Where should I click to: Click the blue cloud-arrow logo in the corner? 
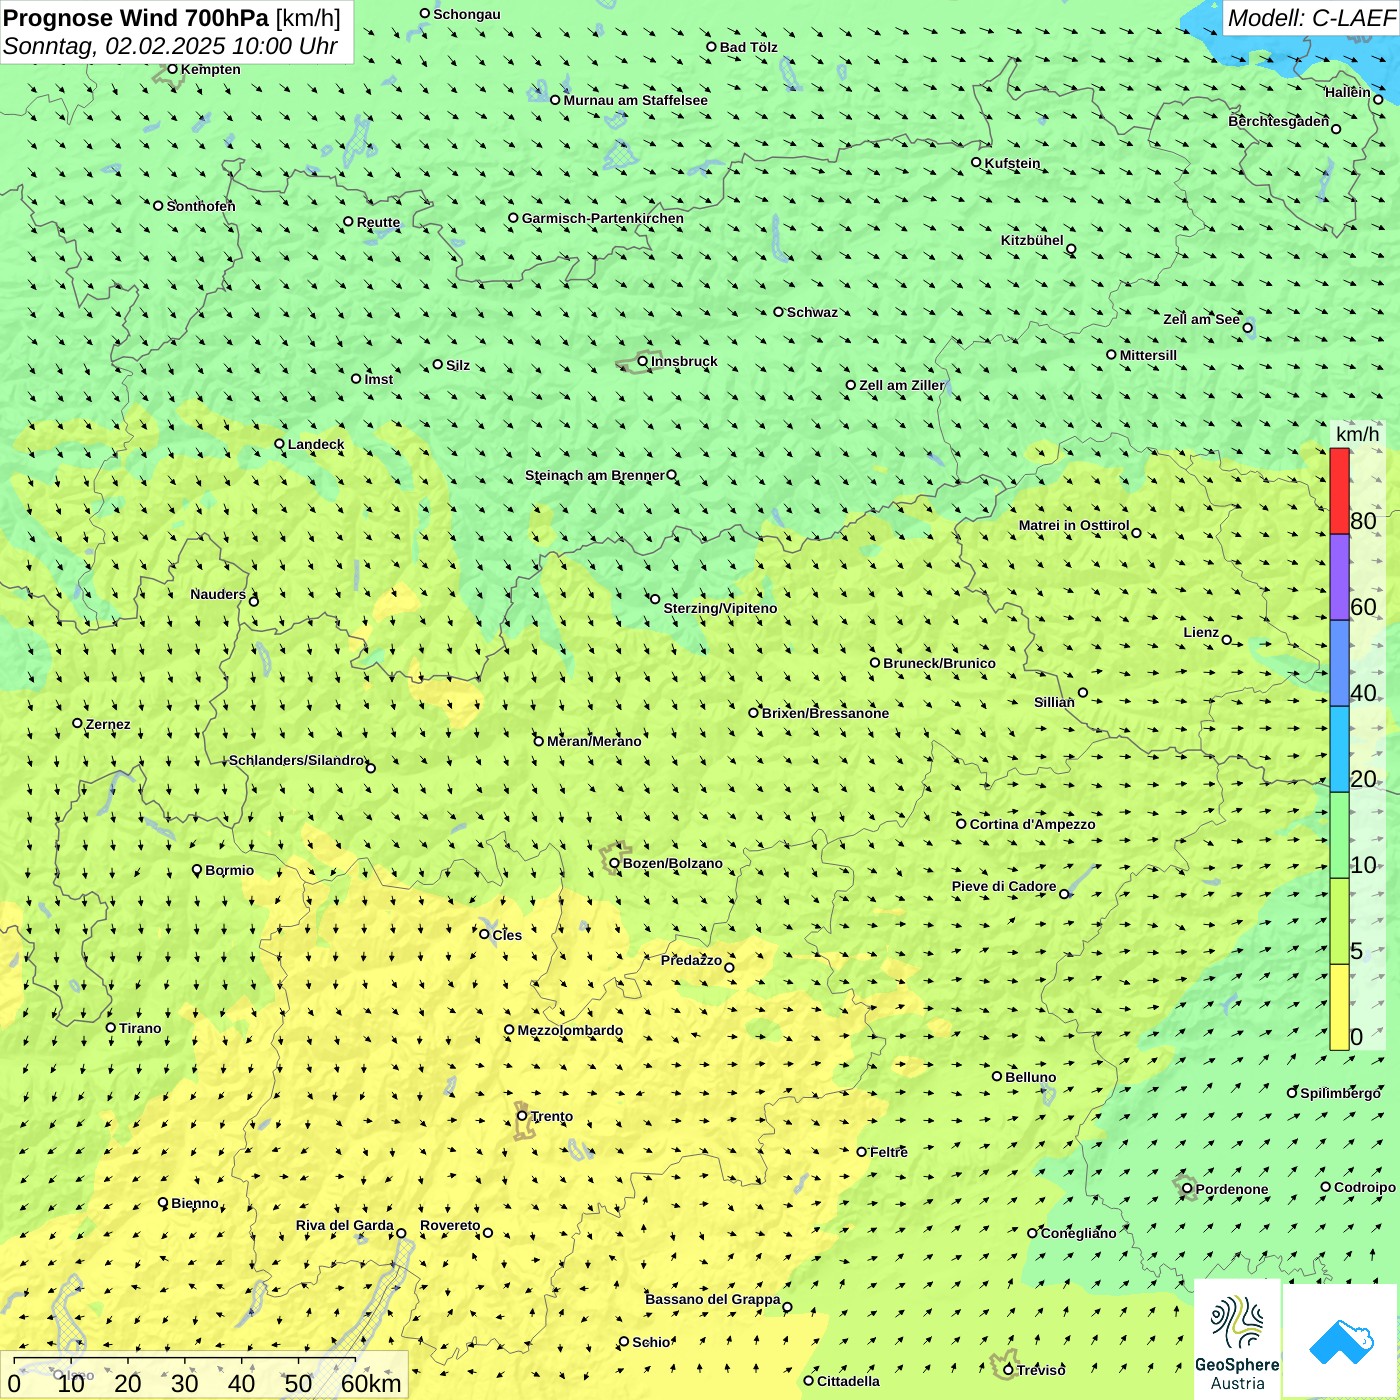[x=1340, y=1341]
